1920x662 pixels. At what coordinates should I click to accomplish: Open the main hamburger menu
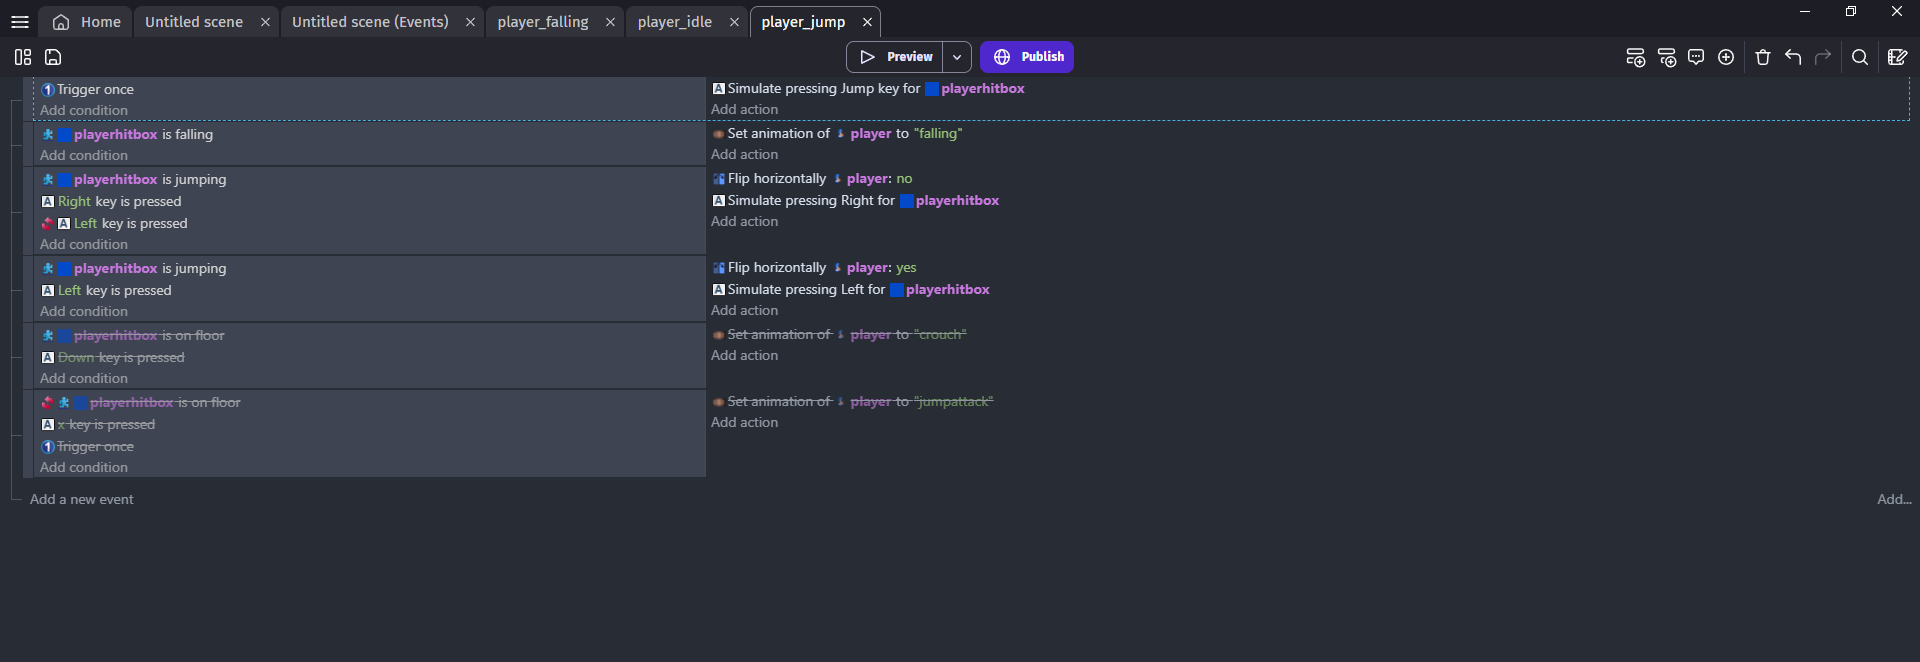pos(19,22)
